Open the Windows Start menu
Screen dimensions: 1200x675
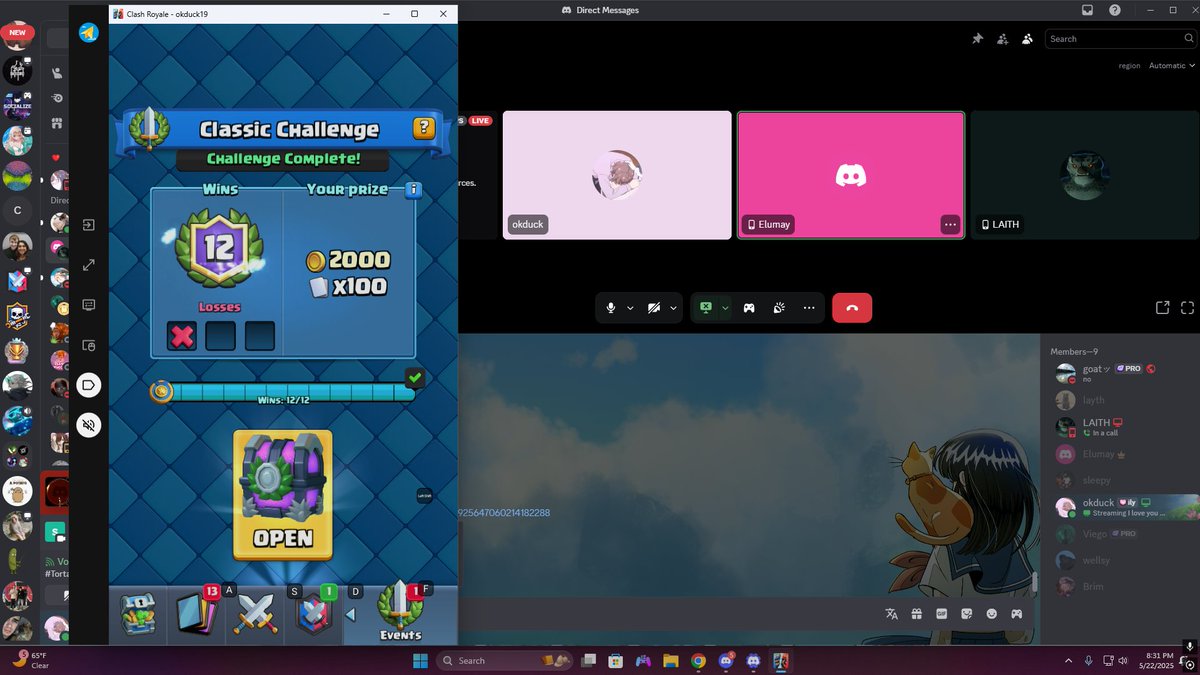pyautogui.click(x=420, y=660)
